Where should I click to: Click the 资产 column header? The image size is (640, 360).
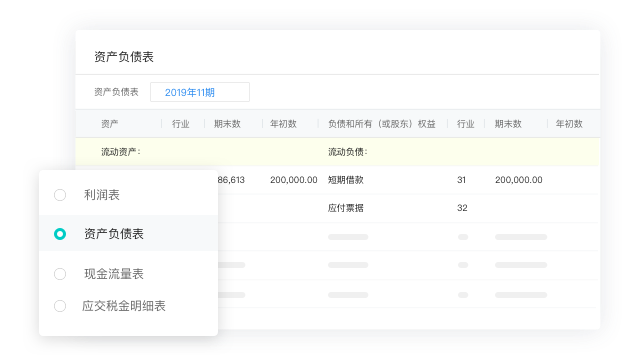pos(110,124)
